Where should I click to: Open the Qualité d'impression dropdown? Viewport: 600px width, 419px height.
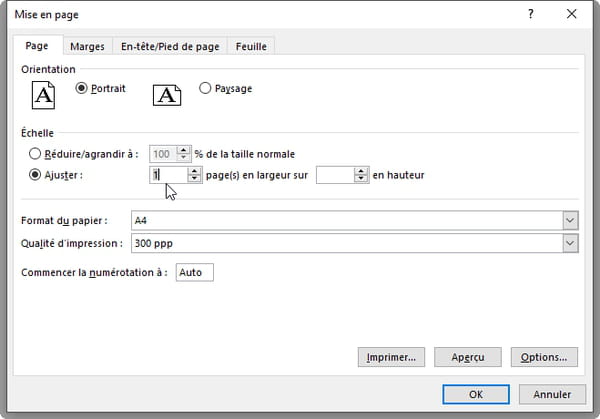point(570,243)
